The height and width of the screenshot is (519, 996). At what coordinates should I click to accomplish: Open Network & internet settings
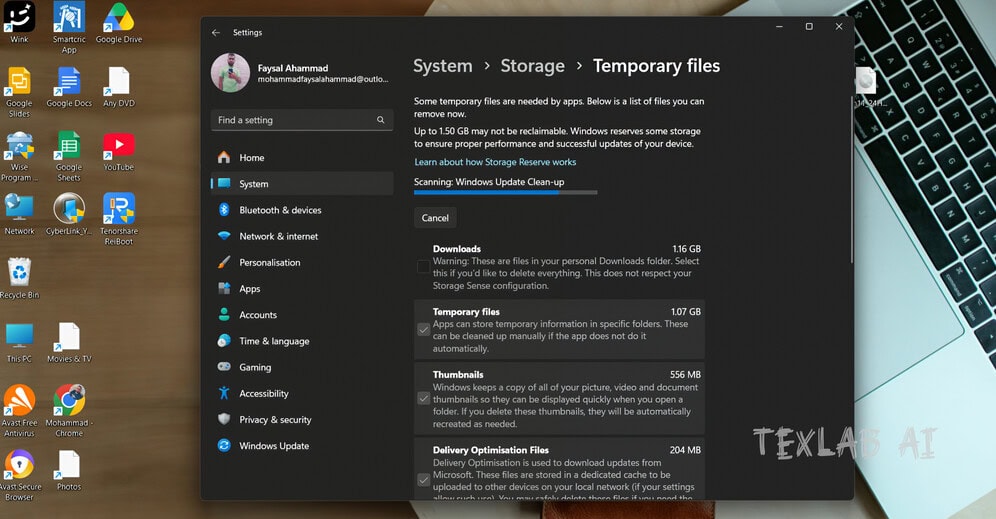[x=302, y=236]
